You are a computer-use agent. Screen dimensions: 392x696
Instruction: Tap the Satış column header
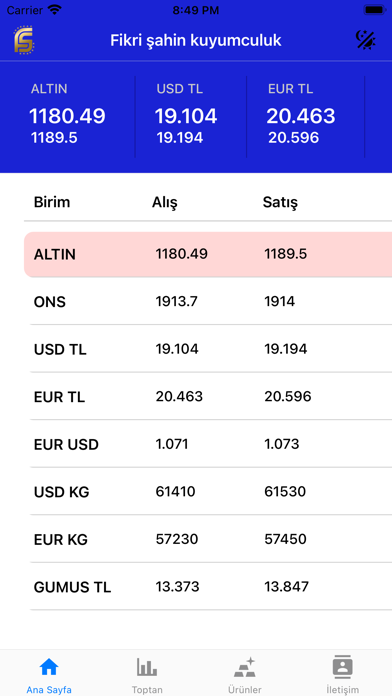(280, 202)
